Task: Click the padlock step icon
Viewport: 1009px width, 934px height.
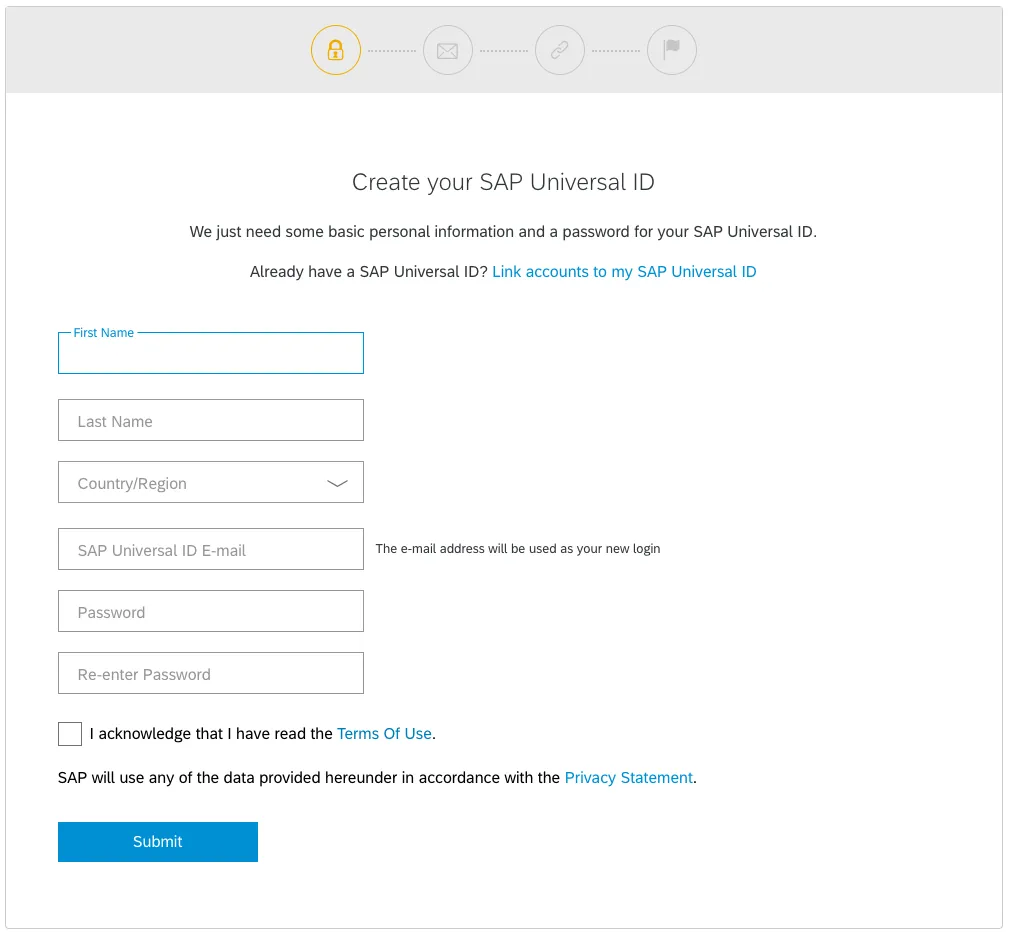Action: (335, 50)
